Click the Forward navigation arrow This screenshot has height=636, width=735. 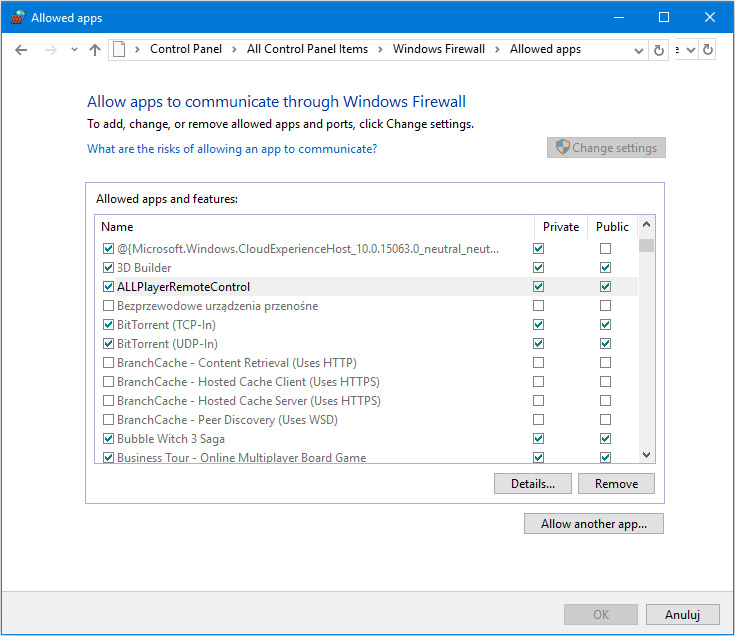pos(50,50)
